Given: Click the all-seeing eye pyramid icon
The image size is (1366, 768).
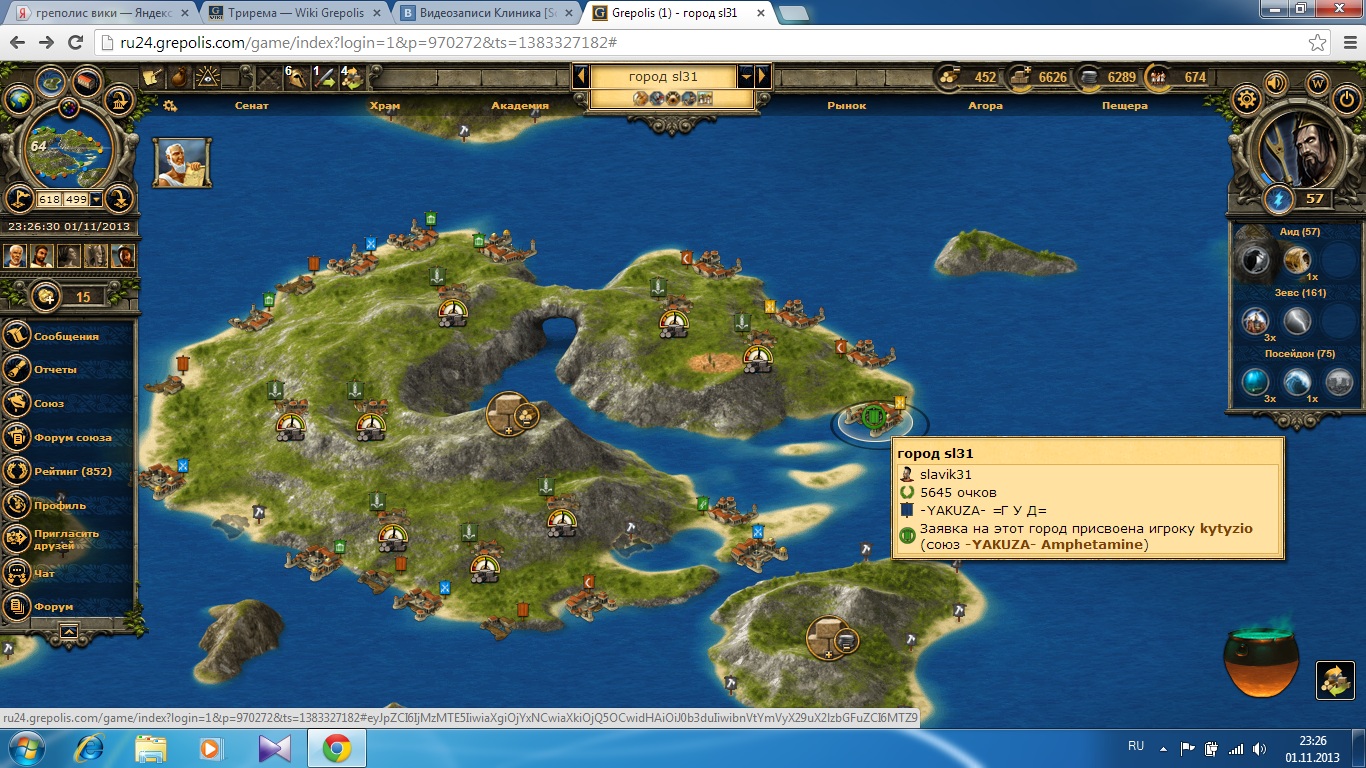Looking at the screenshot, I should (208, 78).
